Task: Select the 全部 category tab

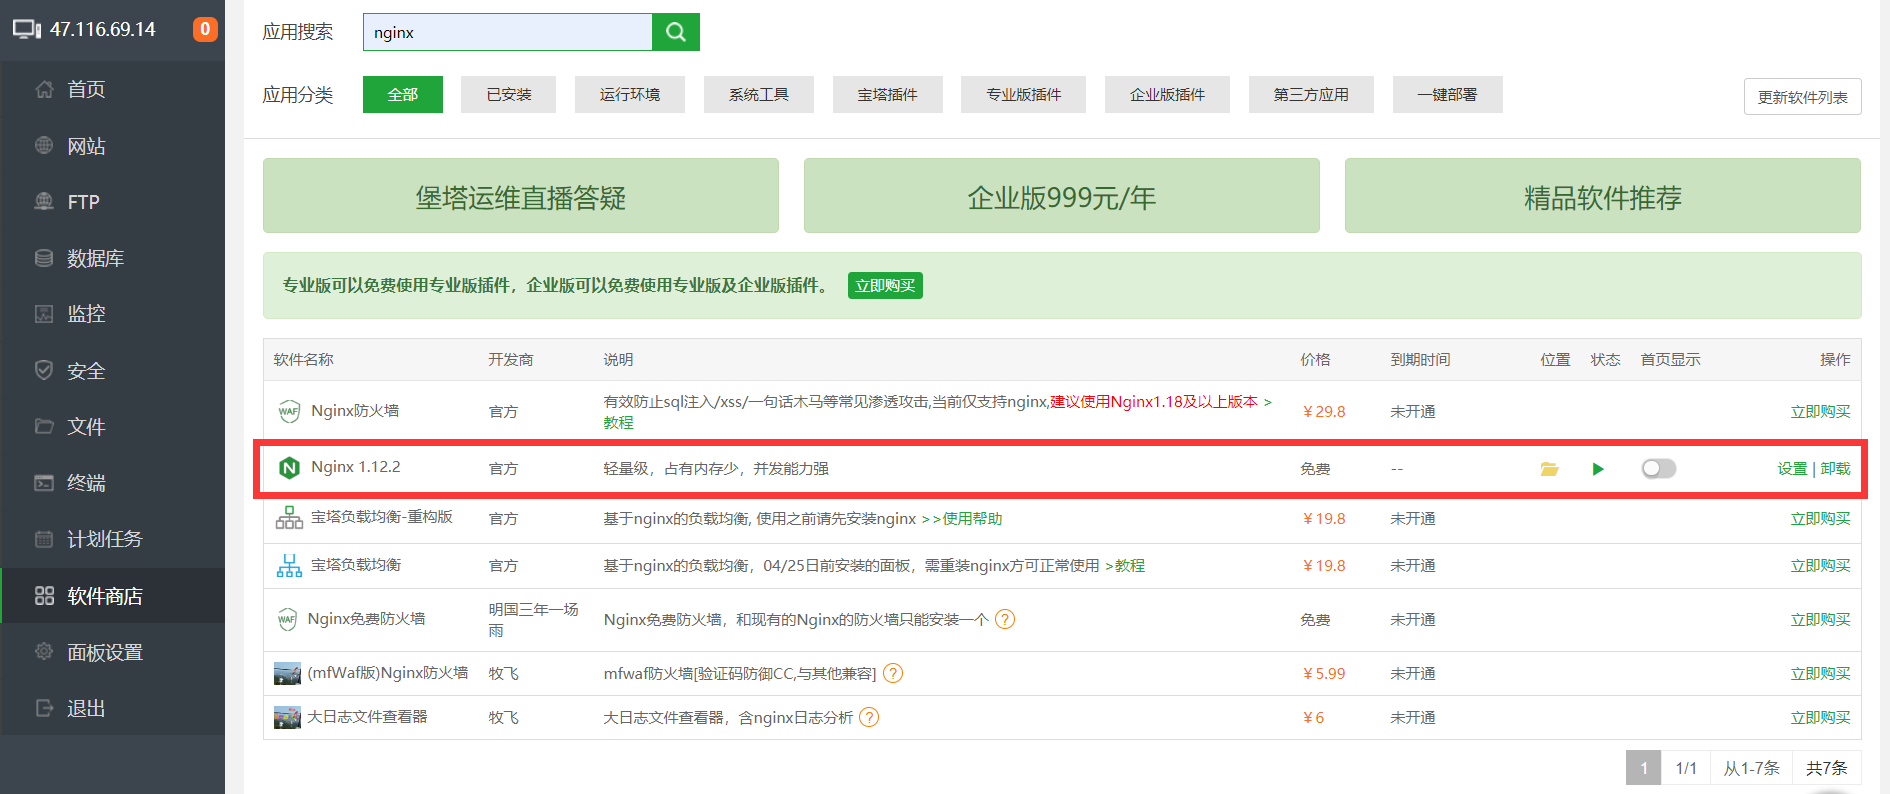Action: [403, 94]
